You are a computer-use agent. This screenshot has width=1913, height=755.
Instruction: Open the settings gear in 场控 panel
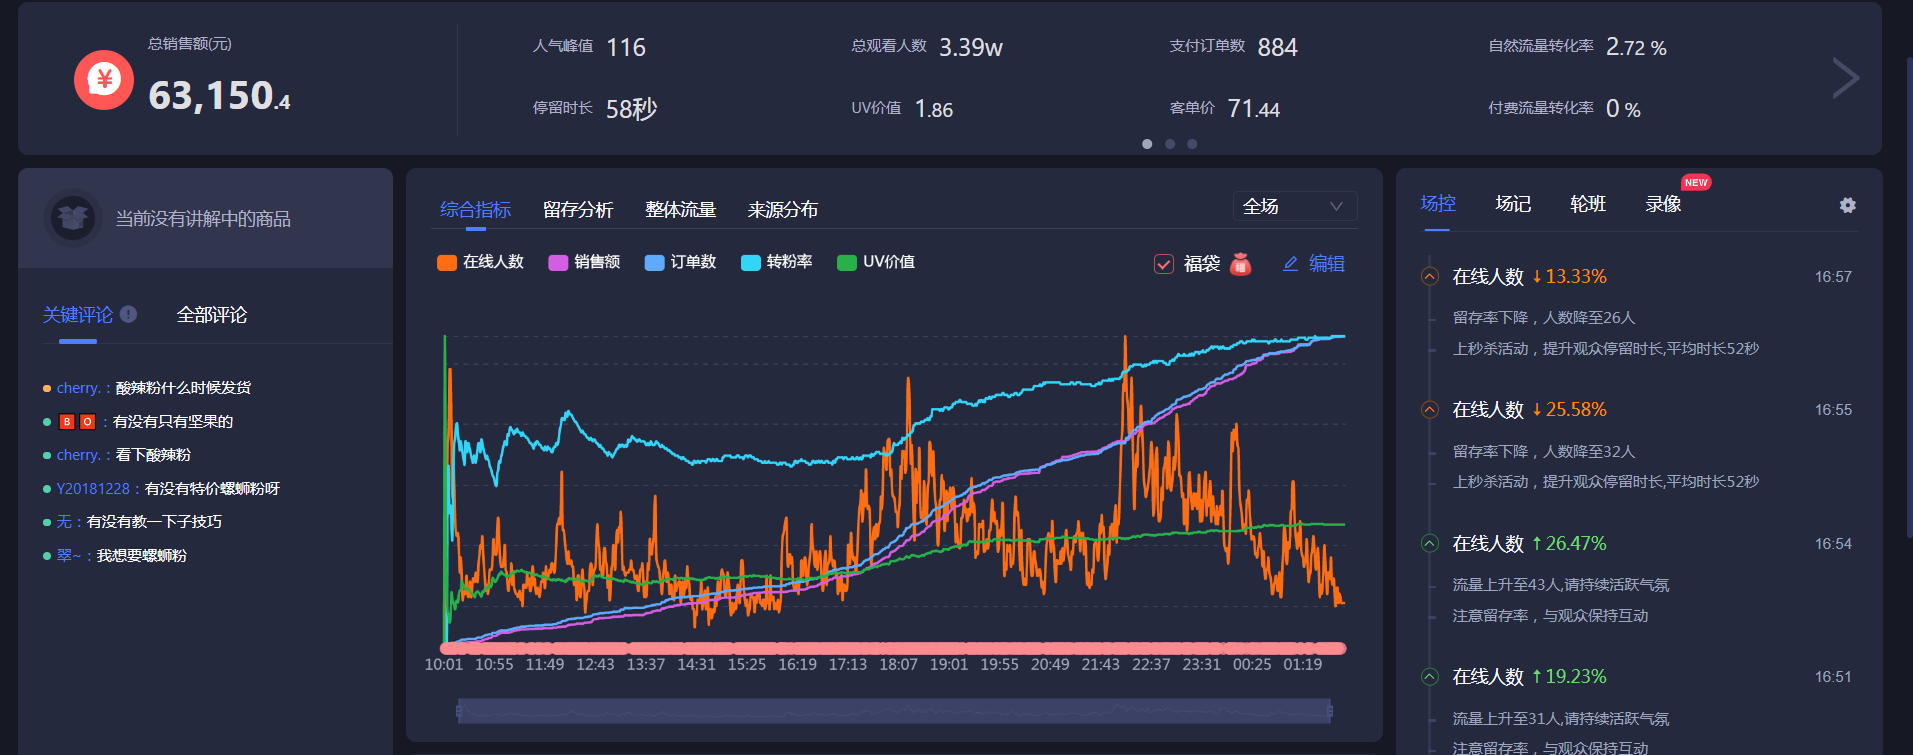click(1847, 205)
